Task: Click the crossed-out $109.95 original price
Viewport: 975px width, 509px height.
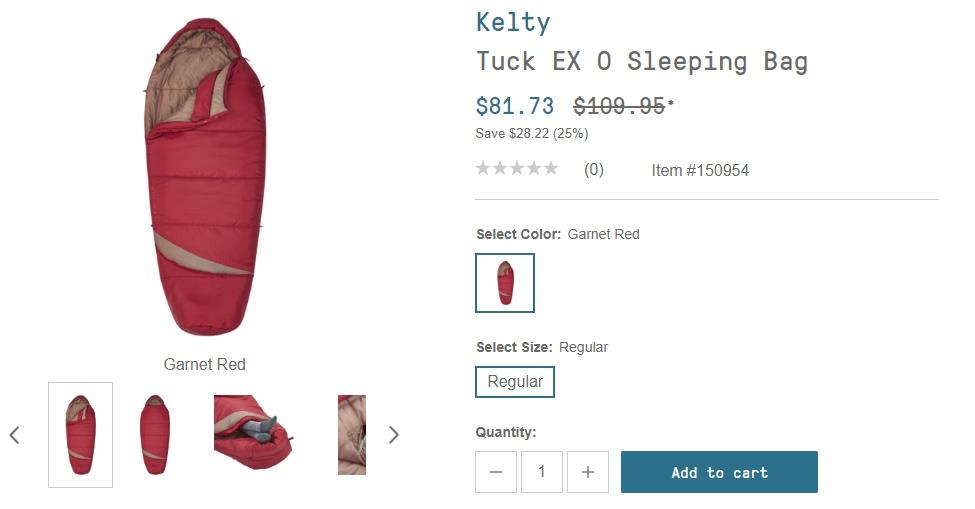Action: coord(620,106)
